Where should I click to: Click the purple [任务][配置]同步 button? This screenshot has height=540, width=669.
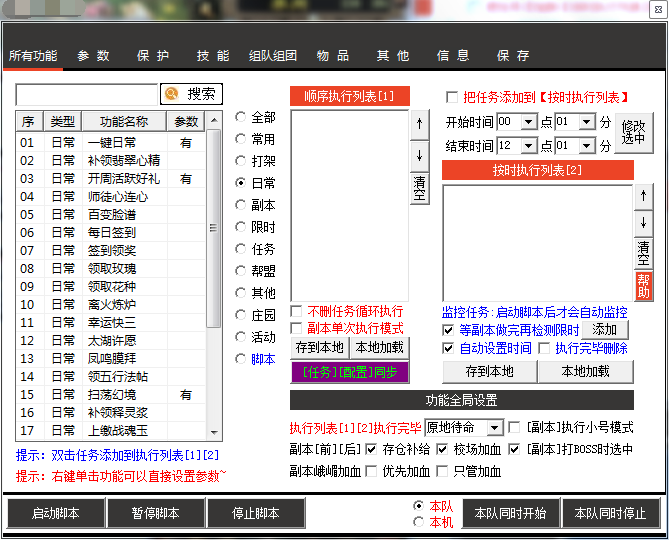coord(350,372)
